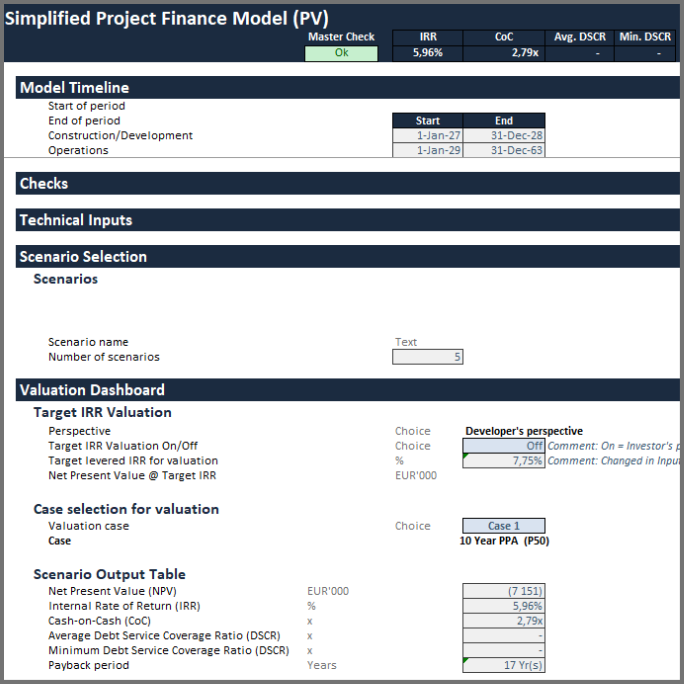684x684 pixels.
Task: Click the Min. DSCR header in summary bar
Action: pyautogui.click(x=644, y=37)
